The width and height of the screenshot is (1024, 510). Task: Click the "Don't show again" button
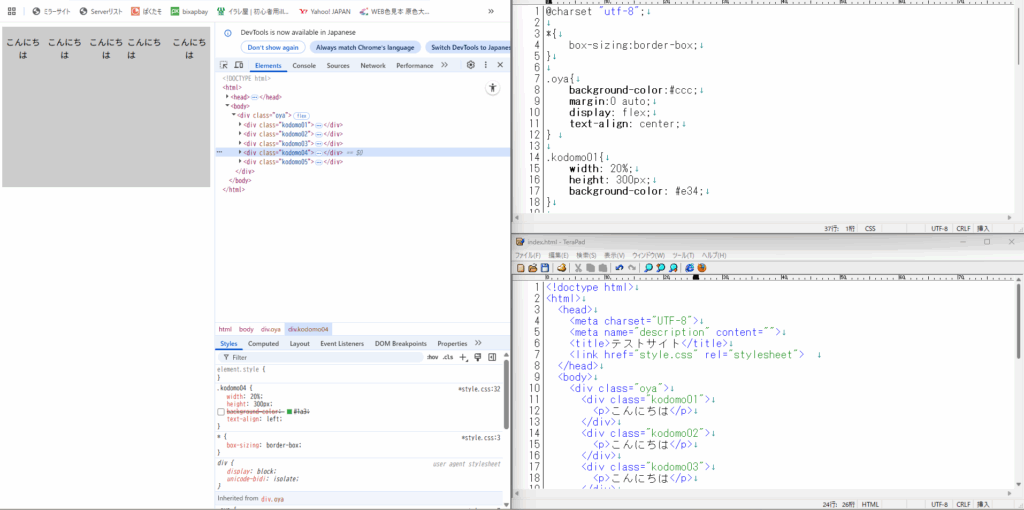click(x=273, y=47)
